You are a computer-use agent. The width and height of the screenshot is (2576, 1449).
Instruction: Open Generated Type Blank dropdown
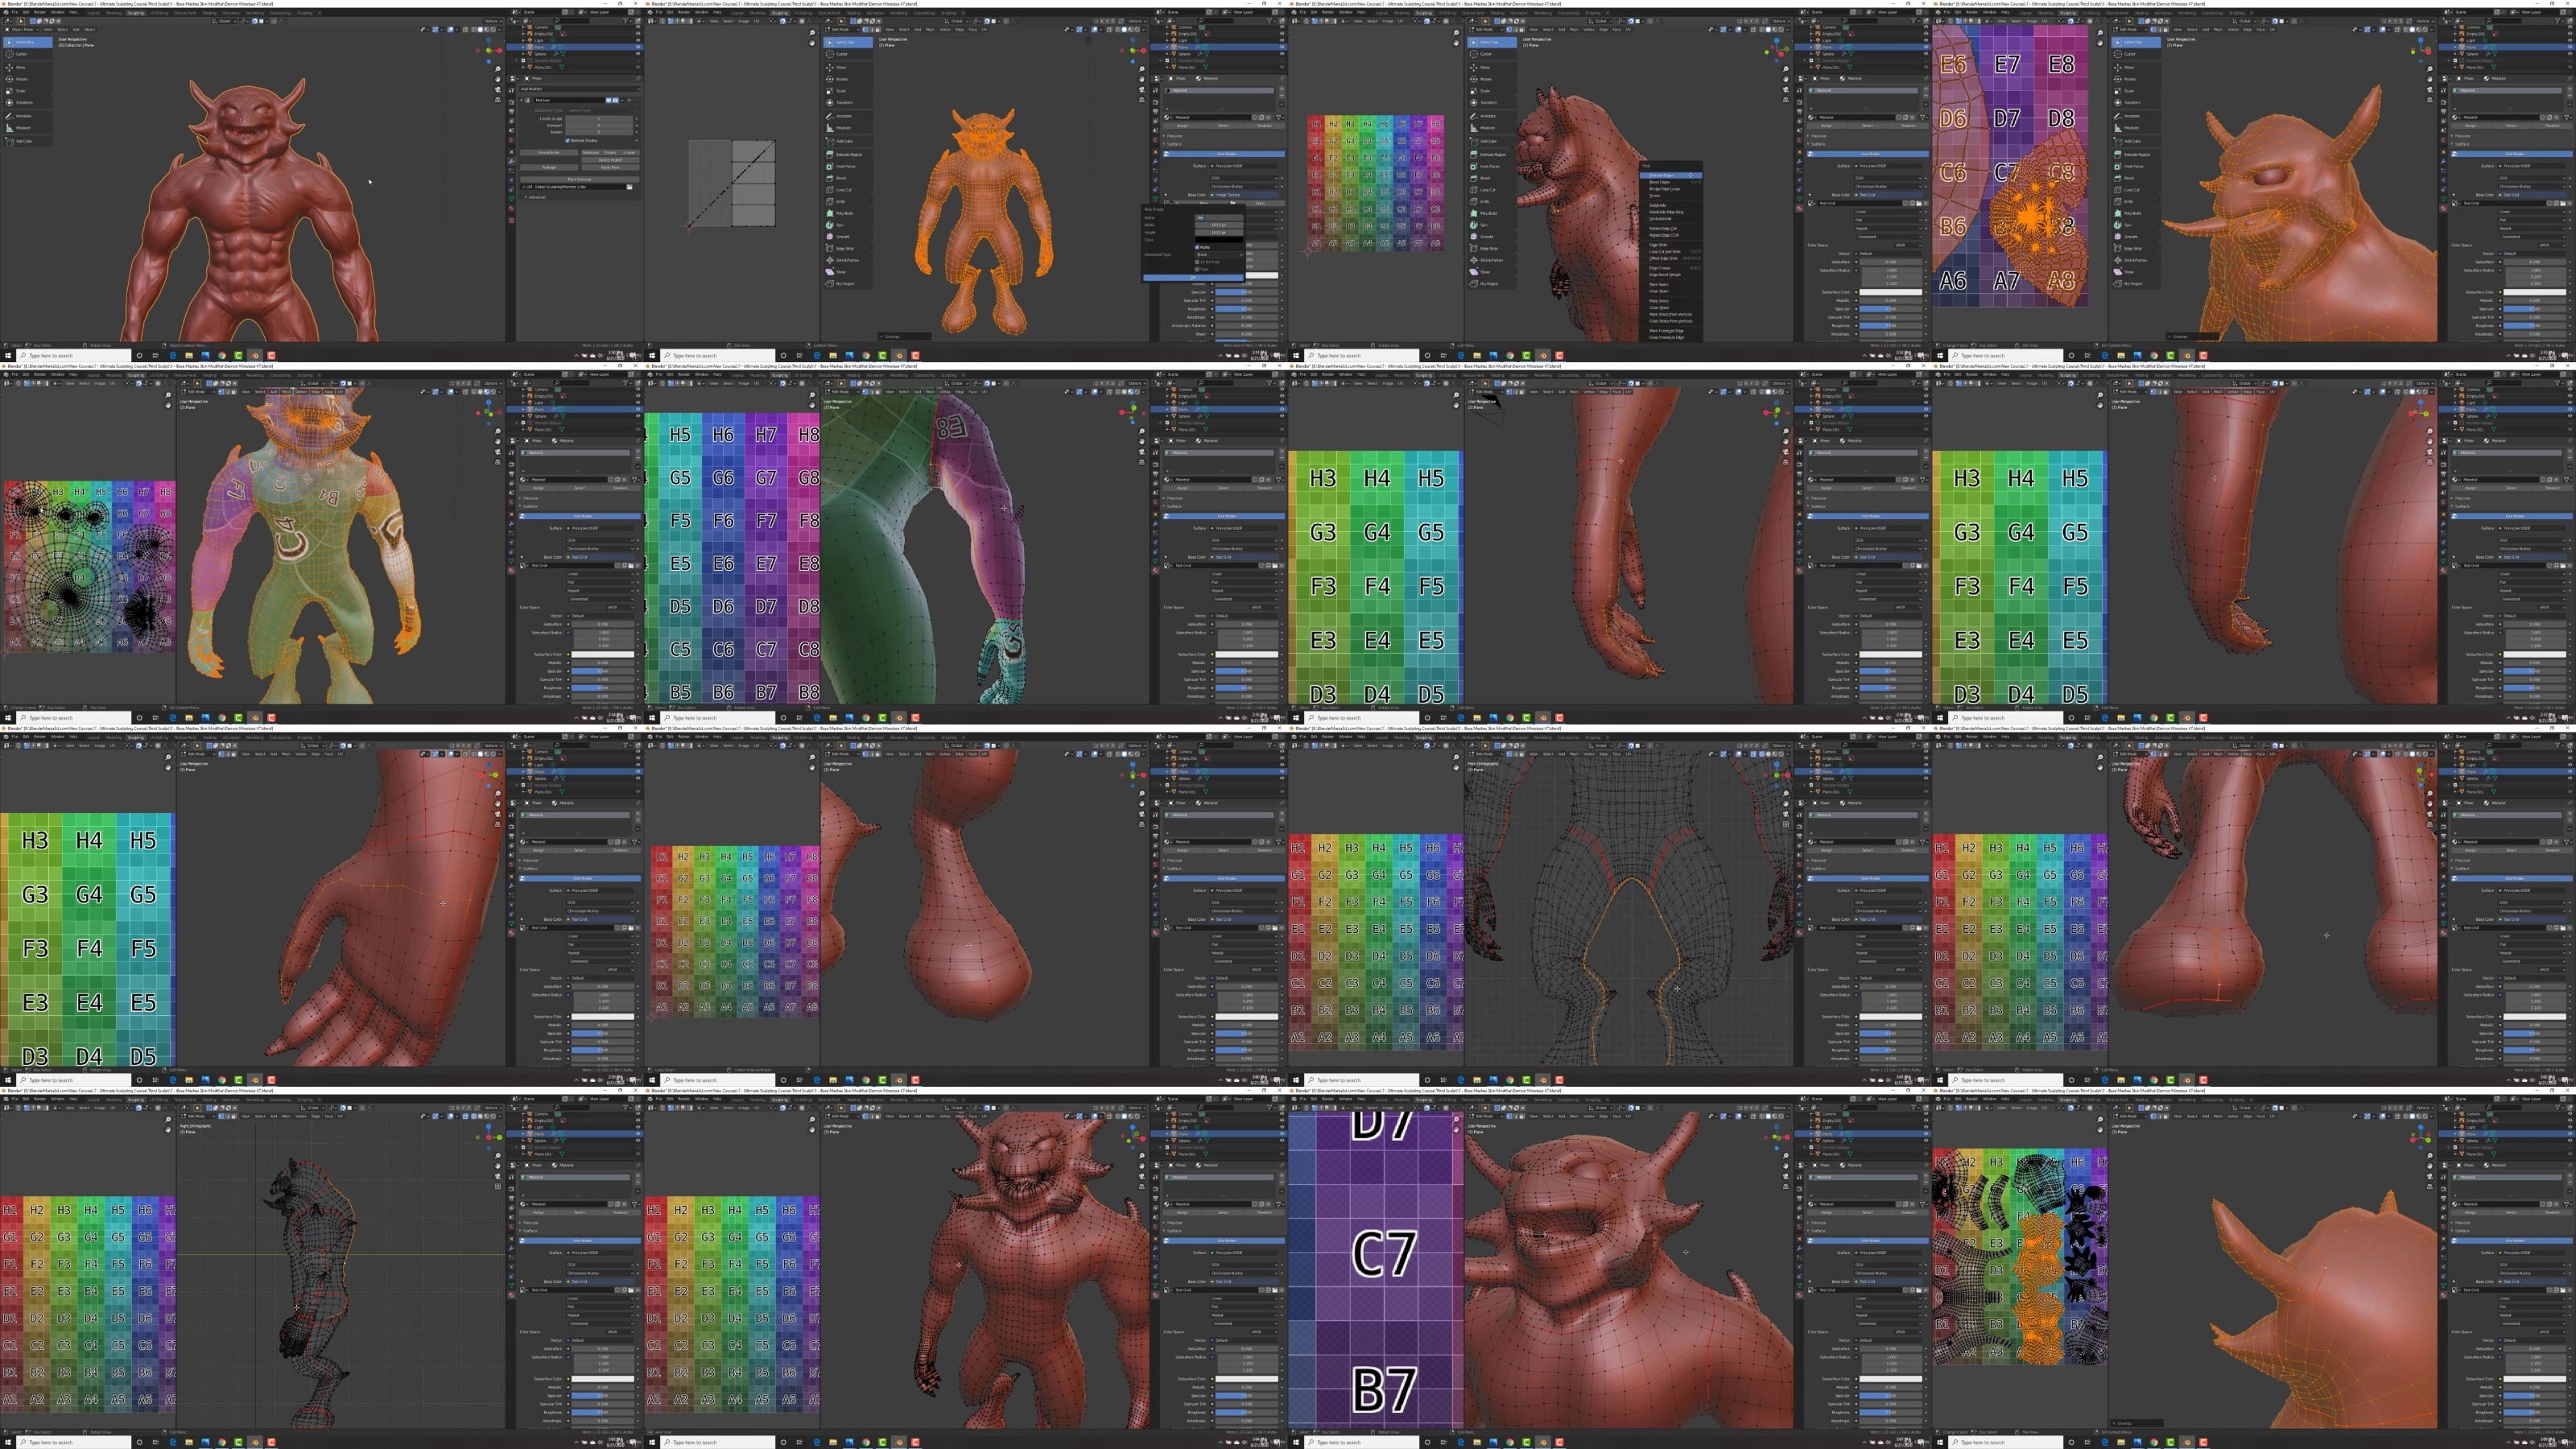[x=1219, y=255]
